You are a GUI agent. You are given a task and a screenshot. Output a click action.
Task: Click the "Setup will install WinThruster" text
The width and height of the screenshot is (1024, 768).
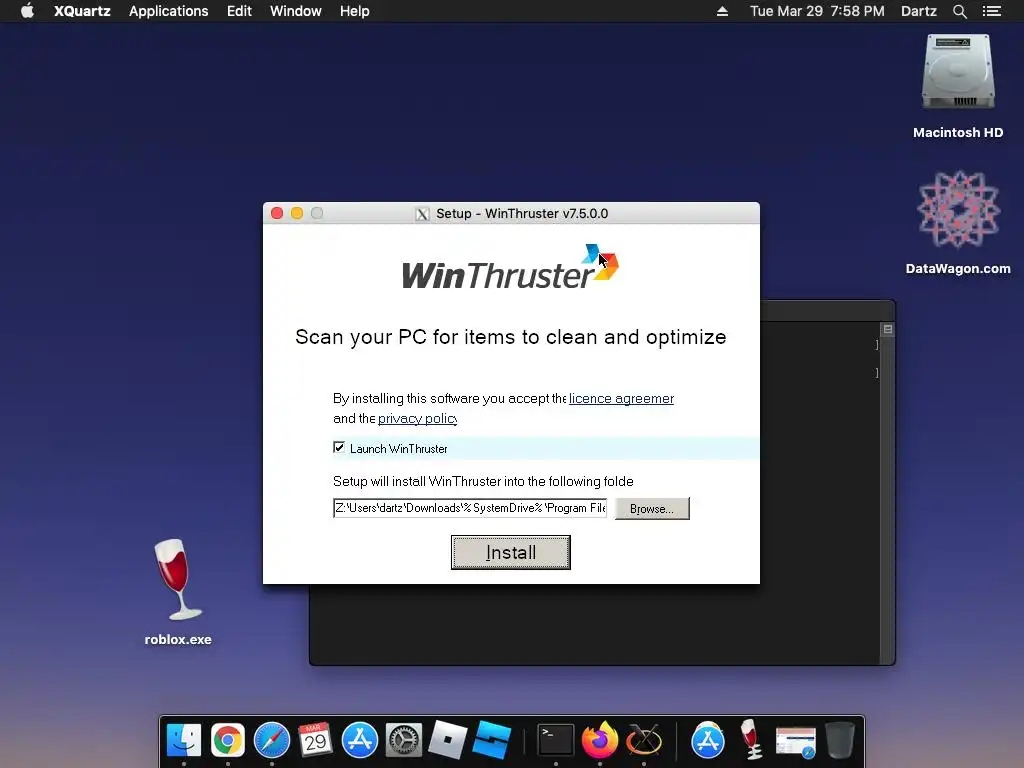[483, 481]
